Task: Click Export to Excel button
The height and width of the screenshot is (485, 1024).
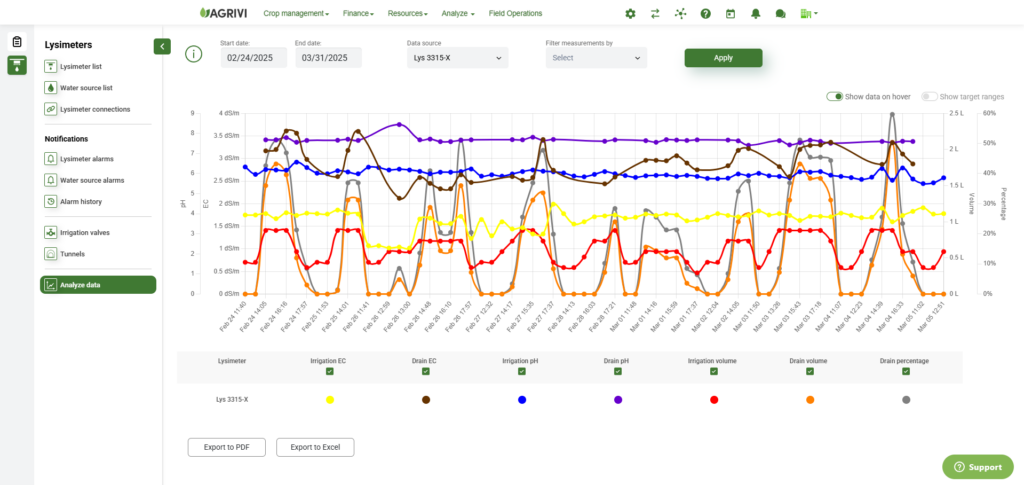Action: point(315,447)
